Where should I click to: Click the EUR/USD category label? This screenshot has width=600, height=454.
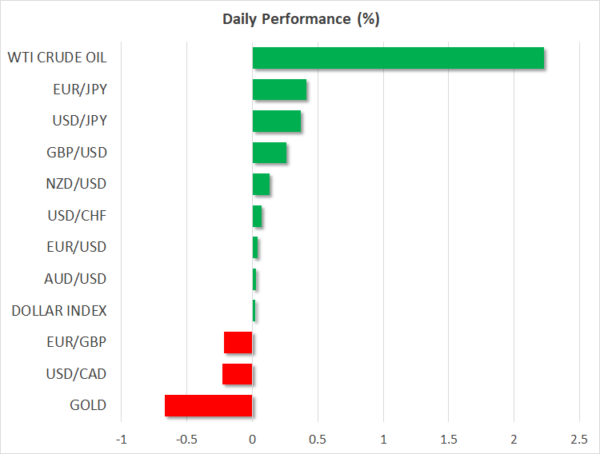pos(76,246)
